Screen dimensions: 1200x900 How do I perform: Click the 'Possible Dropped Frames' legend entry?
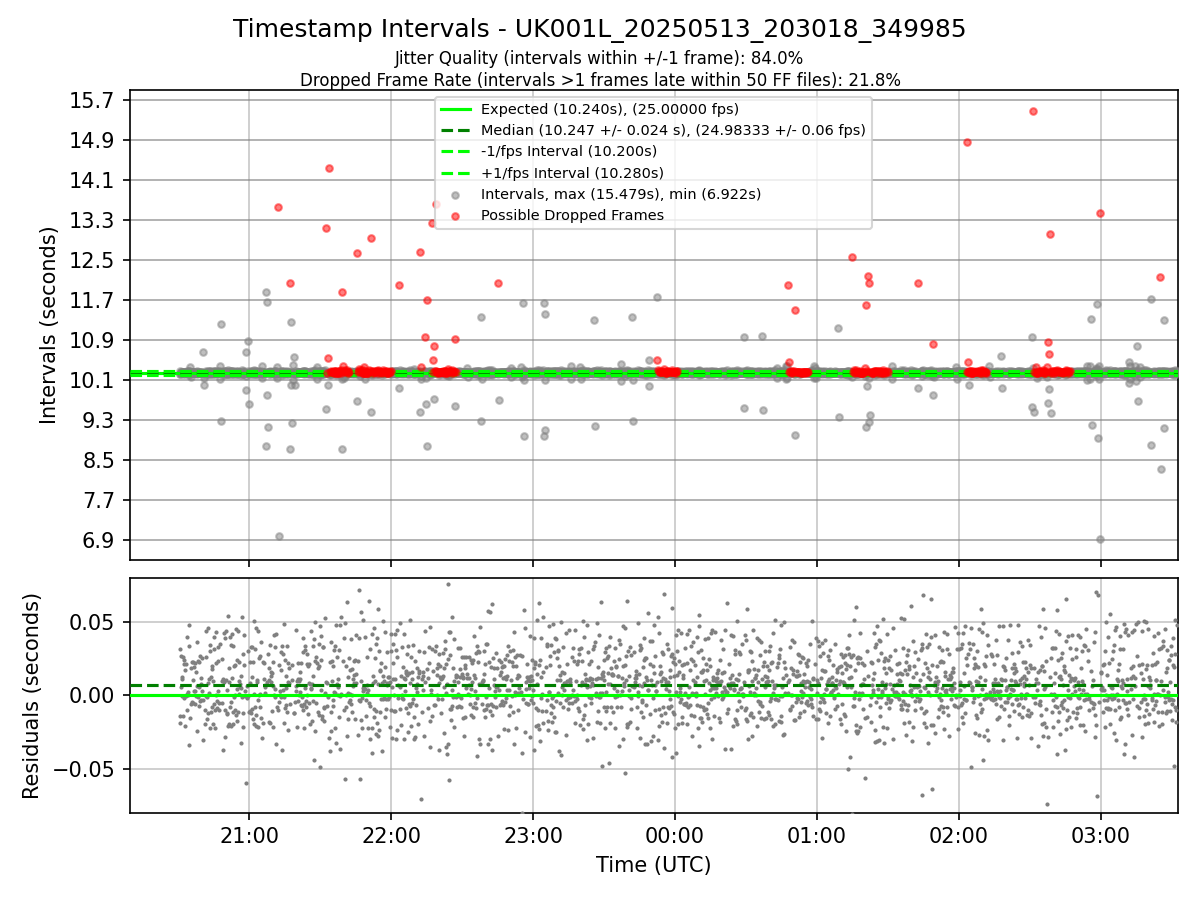(x=572, y=215)
